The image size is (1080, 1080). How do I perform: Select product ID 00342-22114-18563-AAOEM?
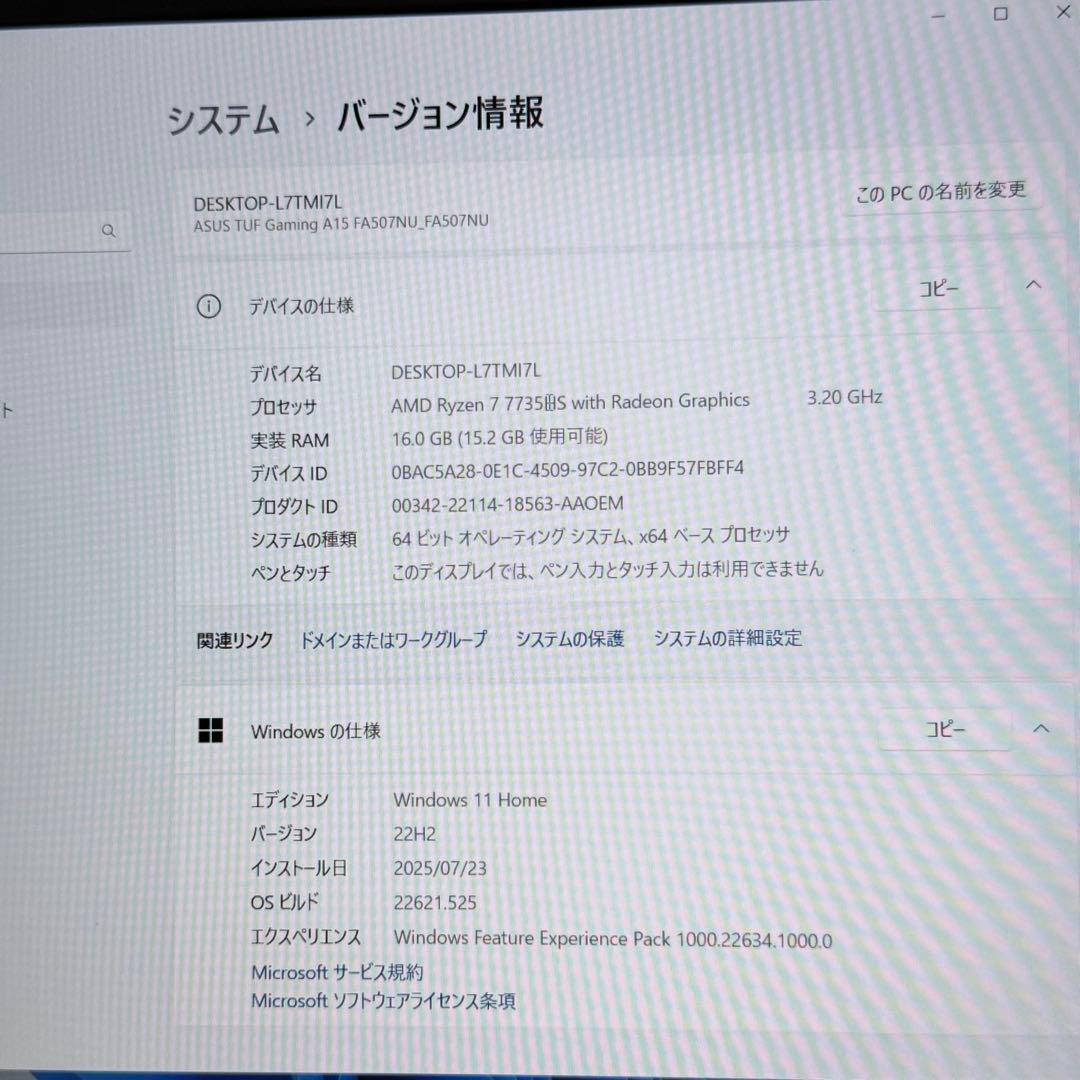[x=508, y=504]
